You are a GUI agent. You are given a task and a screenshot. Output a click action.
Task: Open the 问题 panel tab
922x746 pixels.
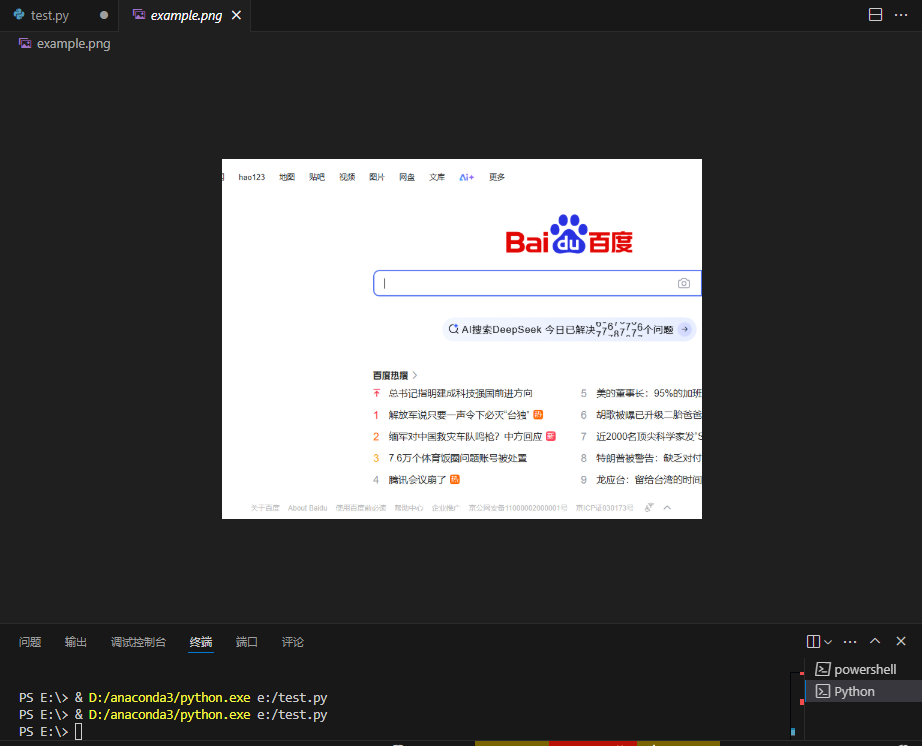click(30, 642)
